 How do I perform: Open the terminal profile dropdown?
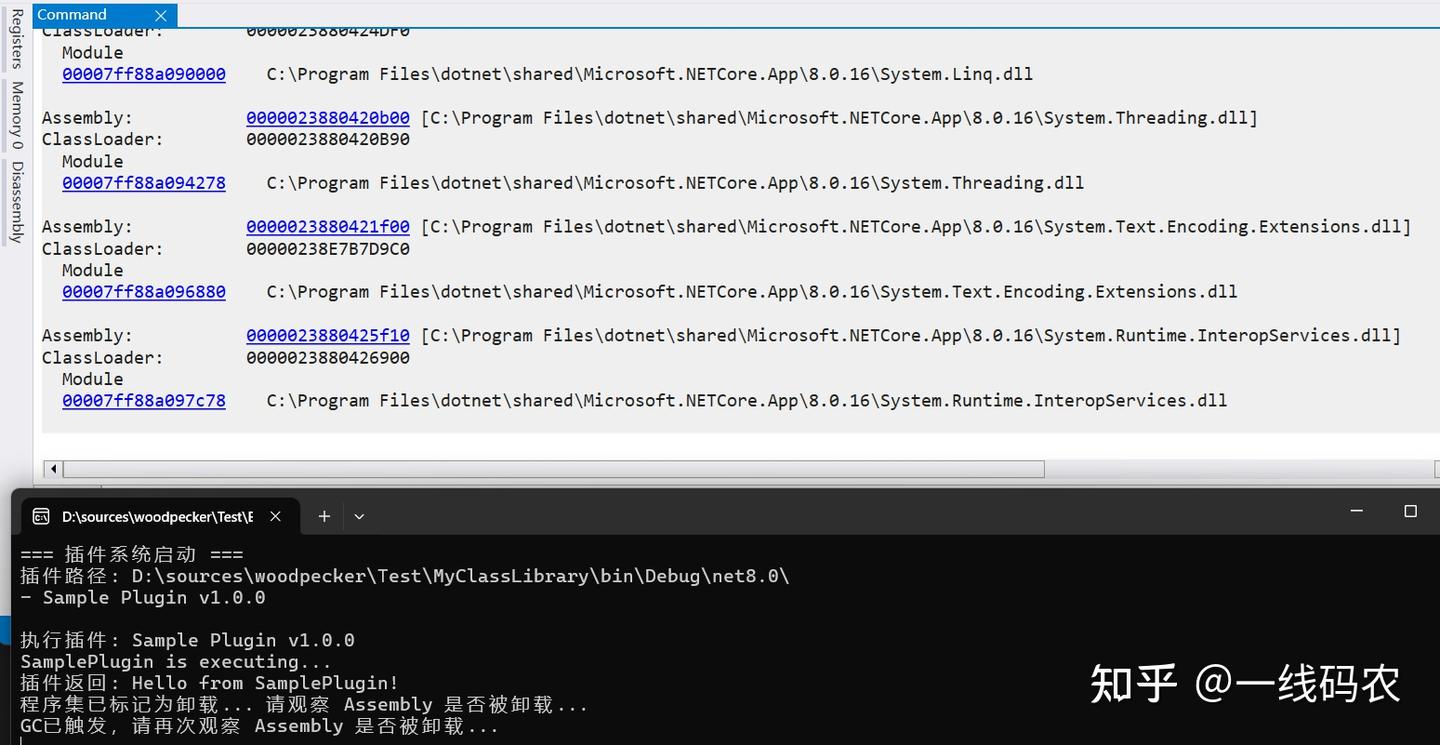tap(358, 516)
